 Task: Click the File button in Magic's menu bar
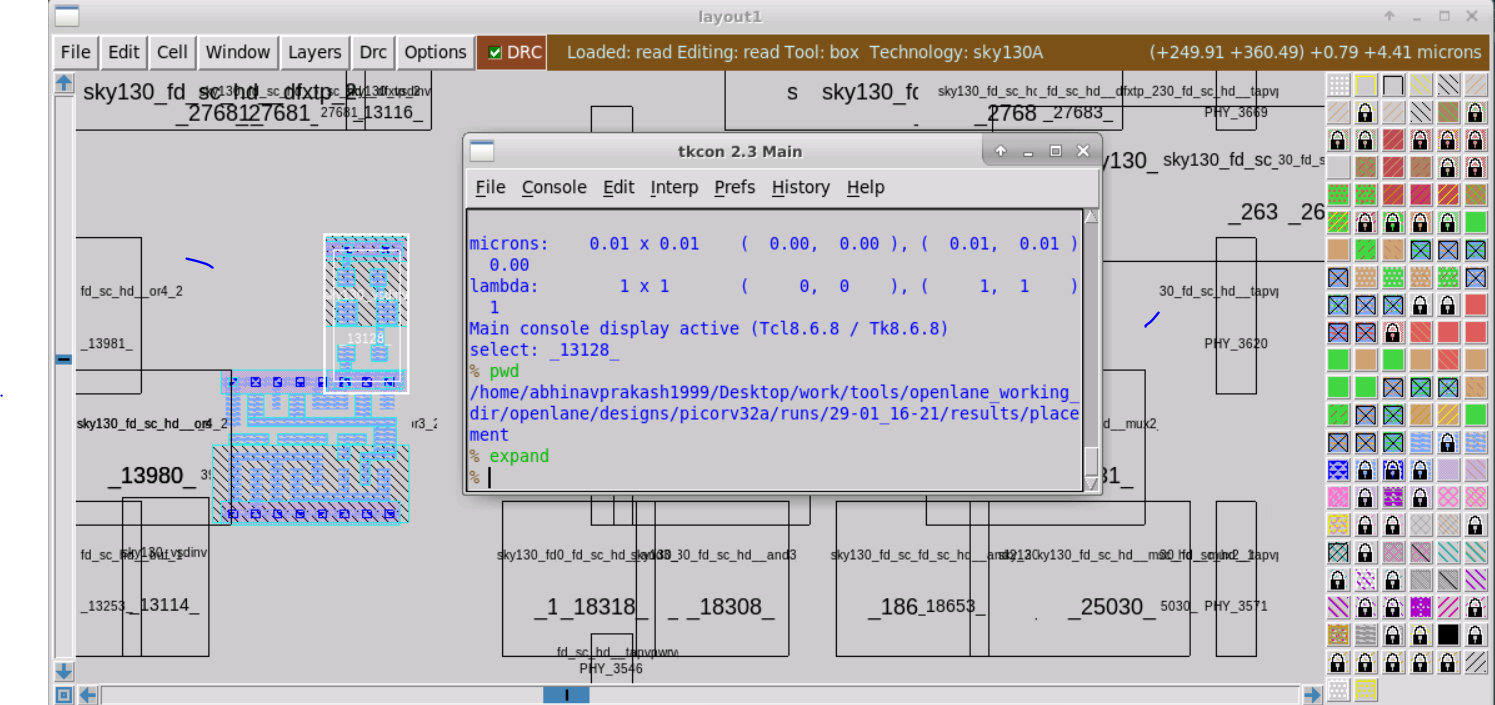point(74,52)
